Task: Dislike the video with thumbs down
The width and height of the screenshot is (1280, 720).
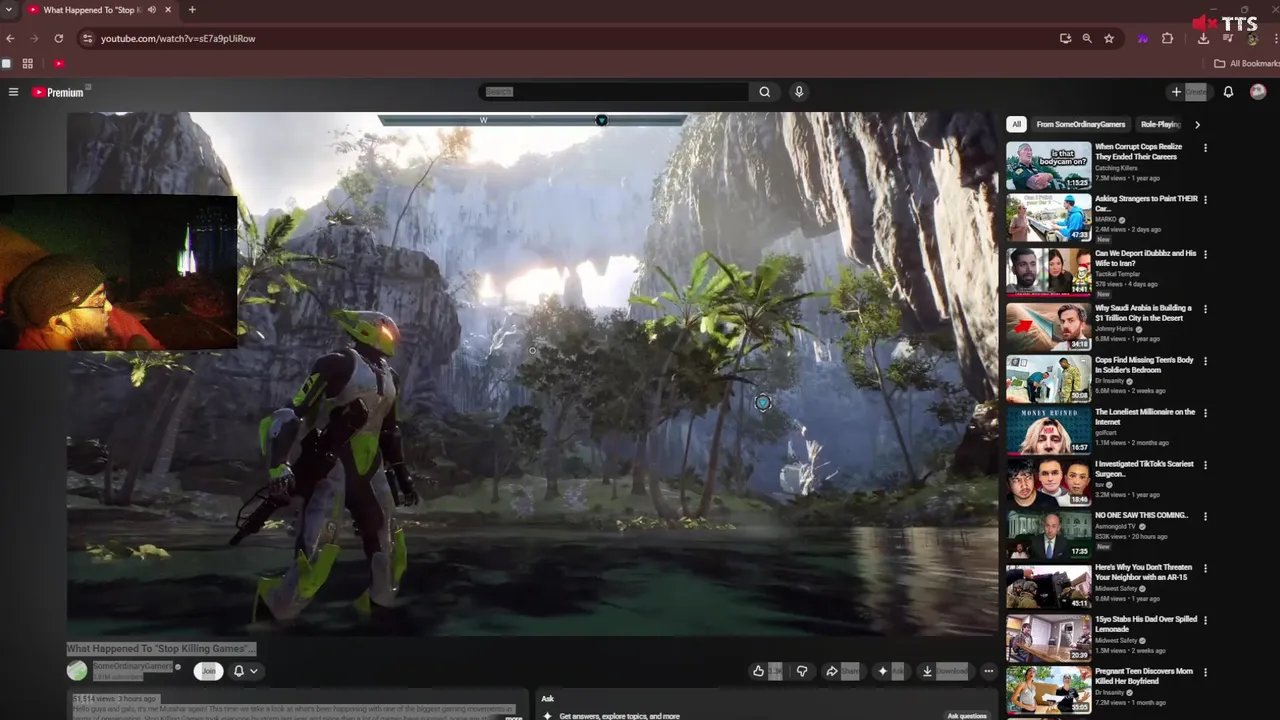Action: 801,671
